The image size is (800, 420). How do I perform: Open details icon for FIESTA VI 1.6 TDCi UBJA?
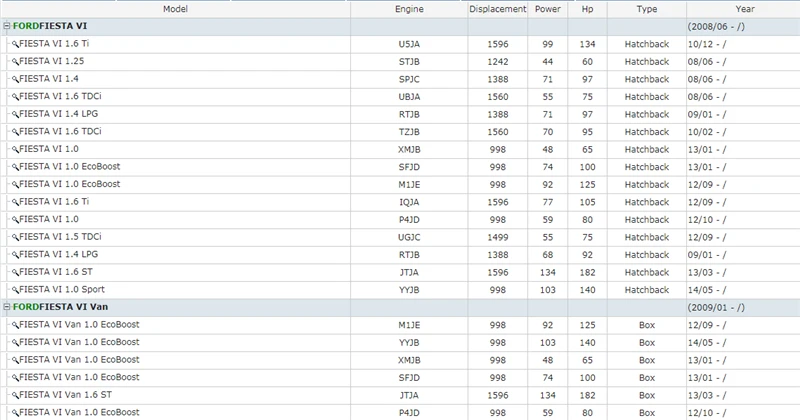[15, 97]
